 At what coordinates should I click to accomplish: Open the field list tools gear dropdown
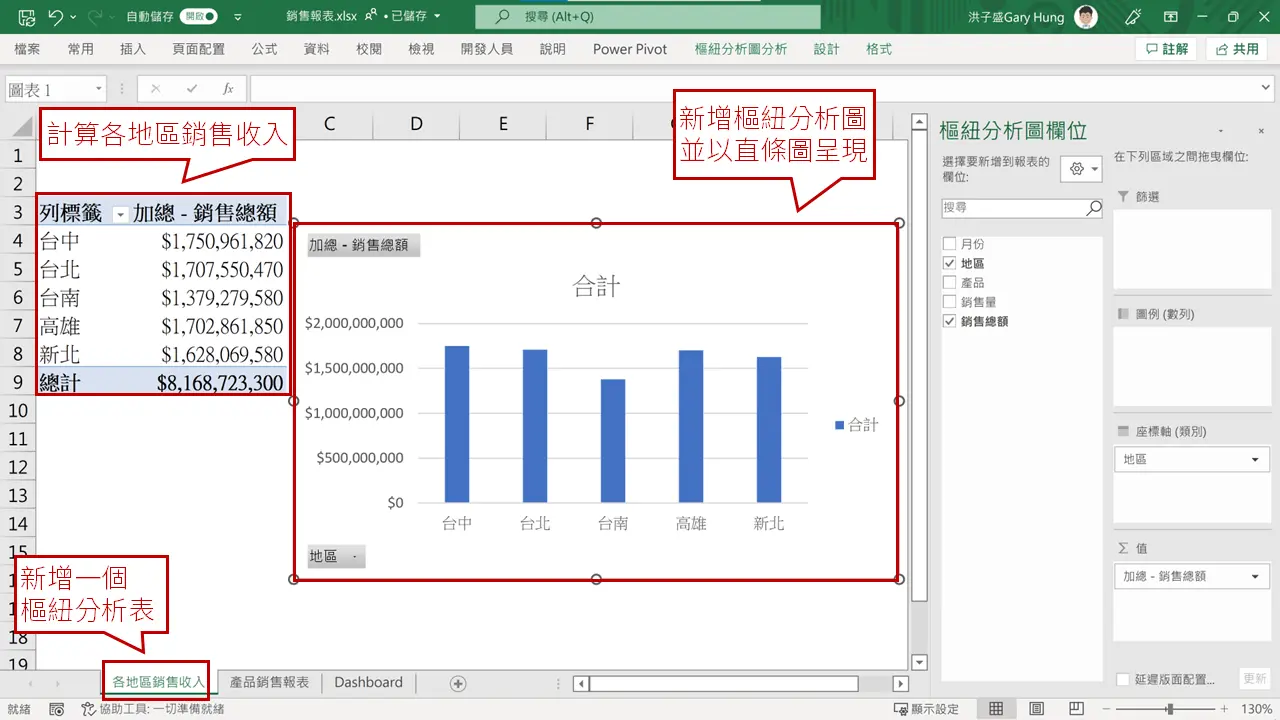click(x=1081, y=169)
